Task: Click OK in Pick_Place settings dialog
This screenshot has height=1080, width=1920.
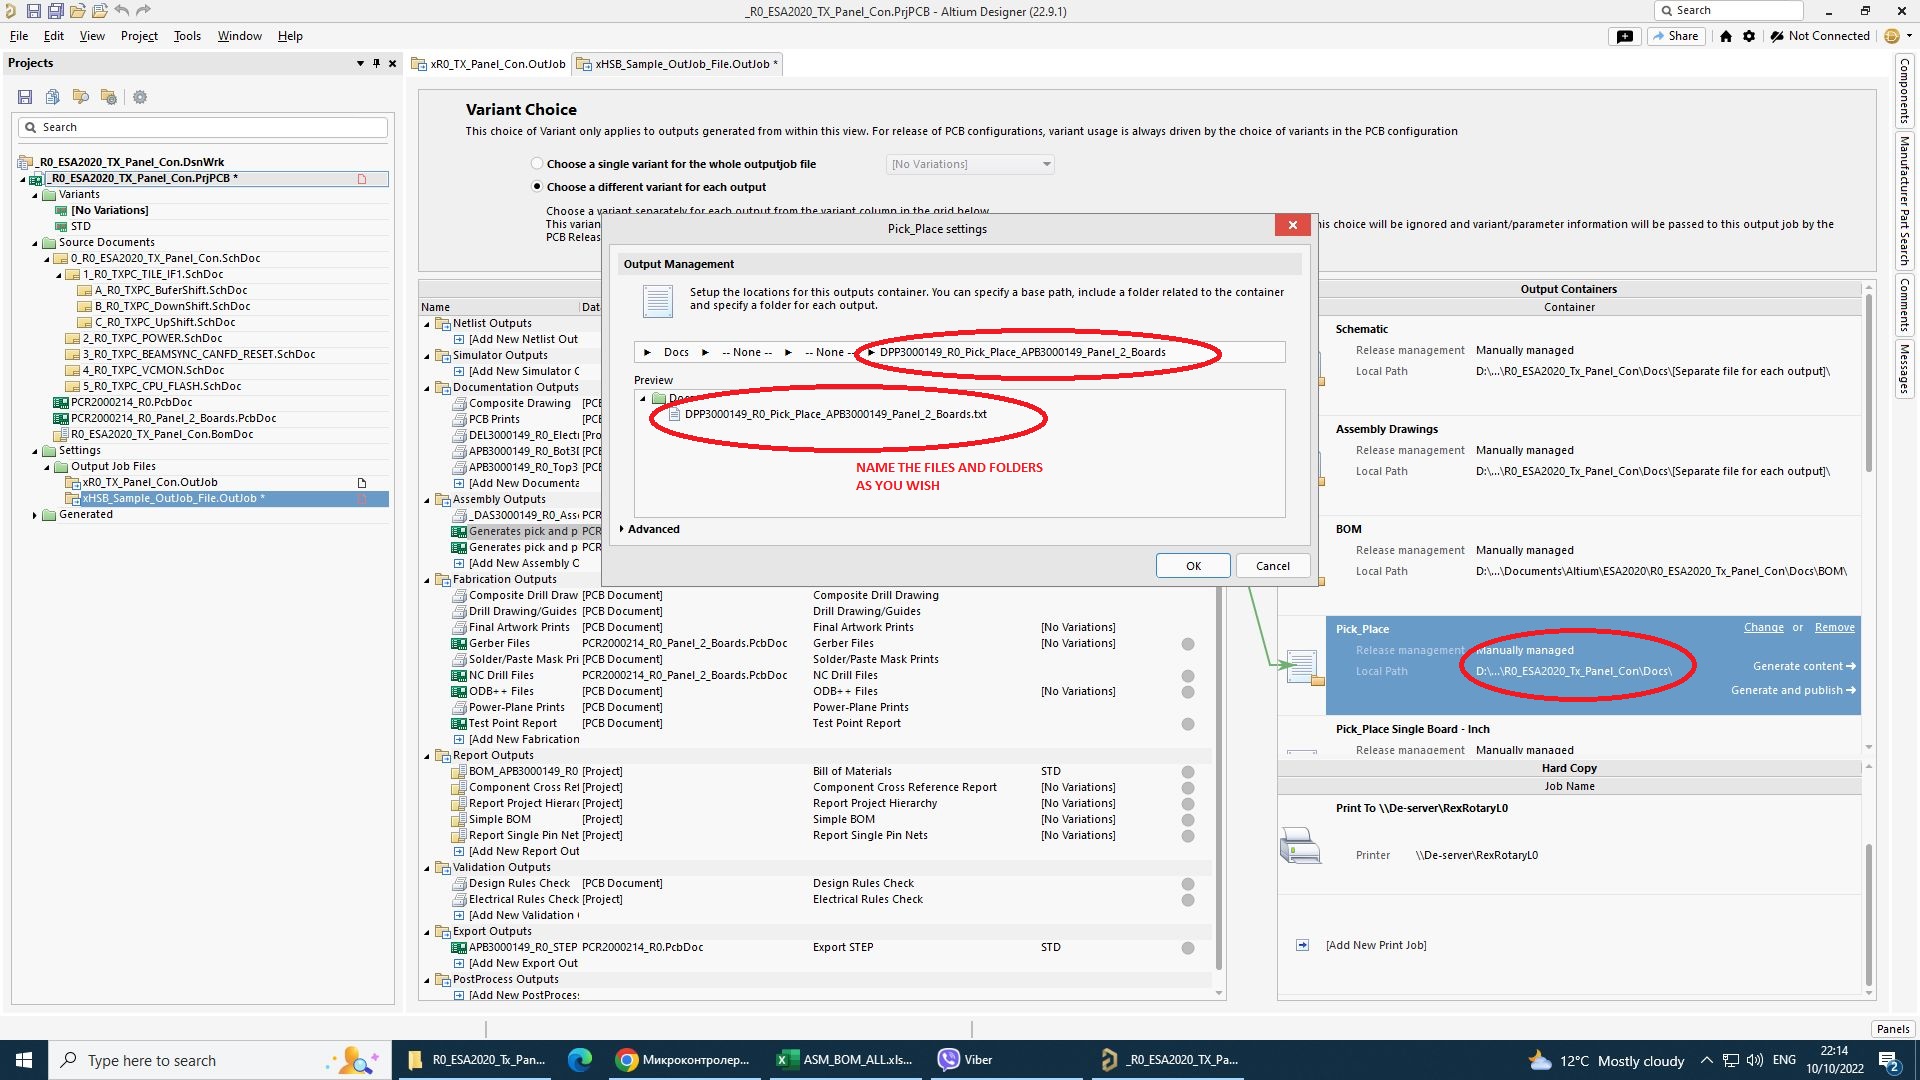Action: click(1193, 566)
